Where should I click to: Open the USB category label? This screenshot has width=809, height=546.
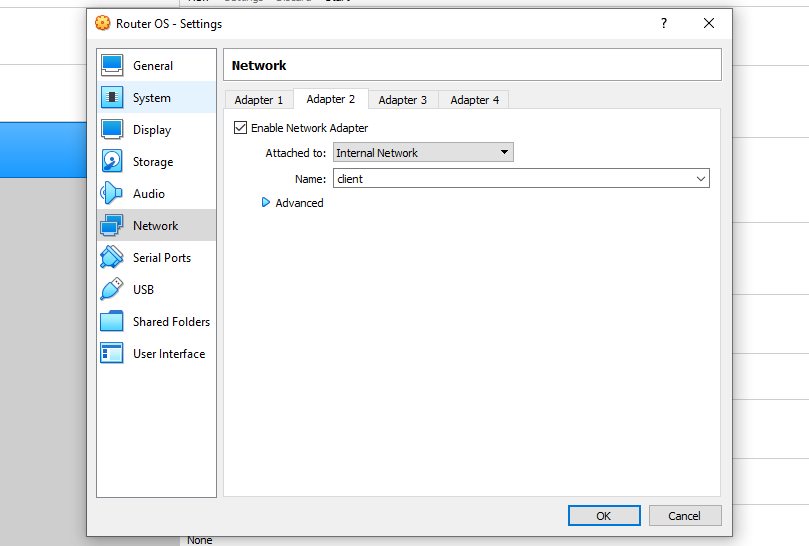tap(143, 290)
